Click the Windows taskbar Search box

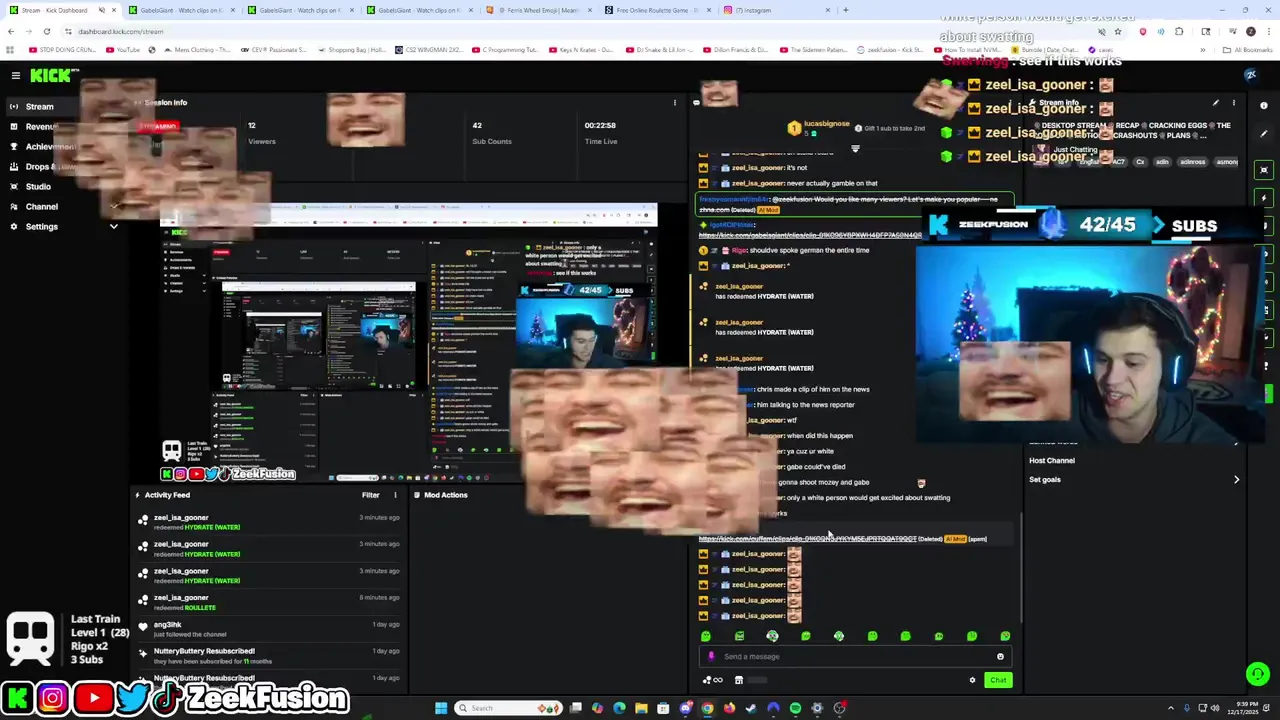pos(509,708)
